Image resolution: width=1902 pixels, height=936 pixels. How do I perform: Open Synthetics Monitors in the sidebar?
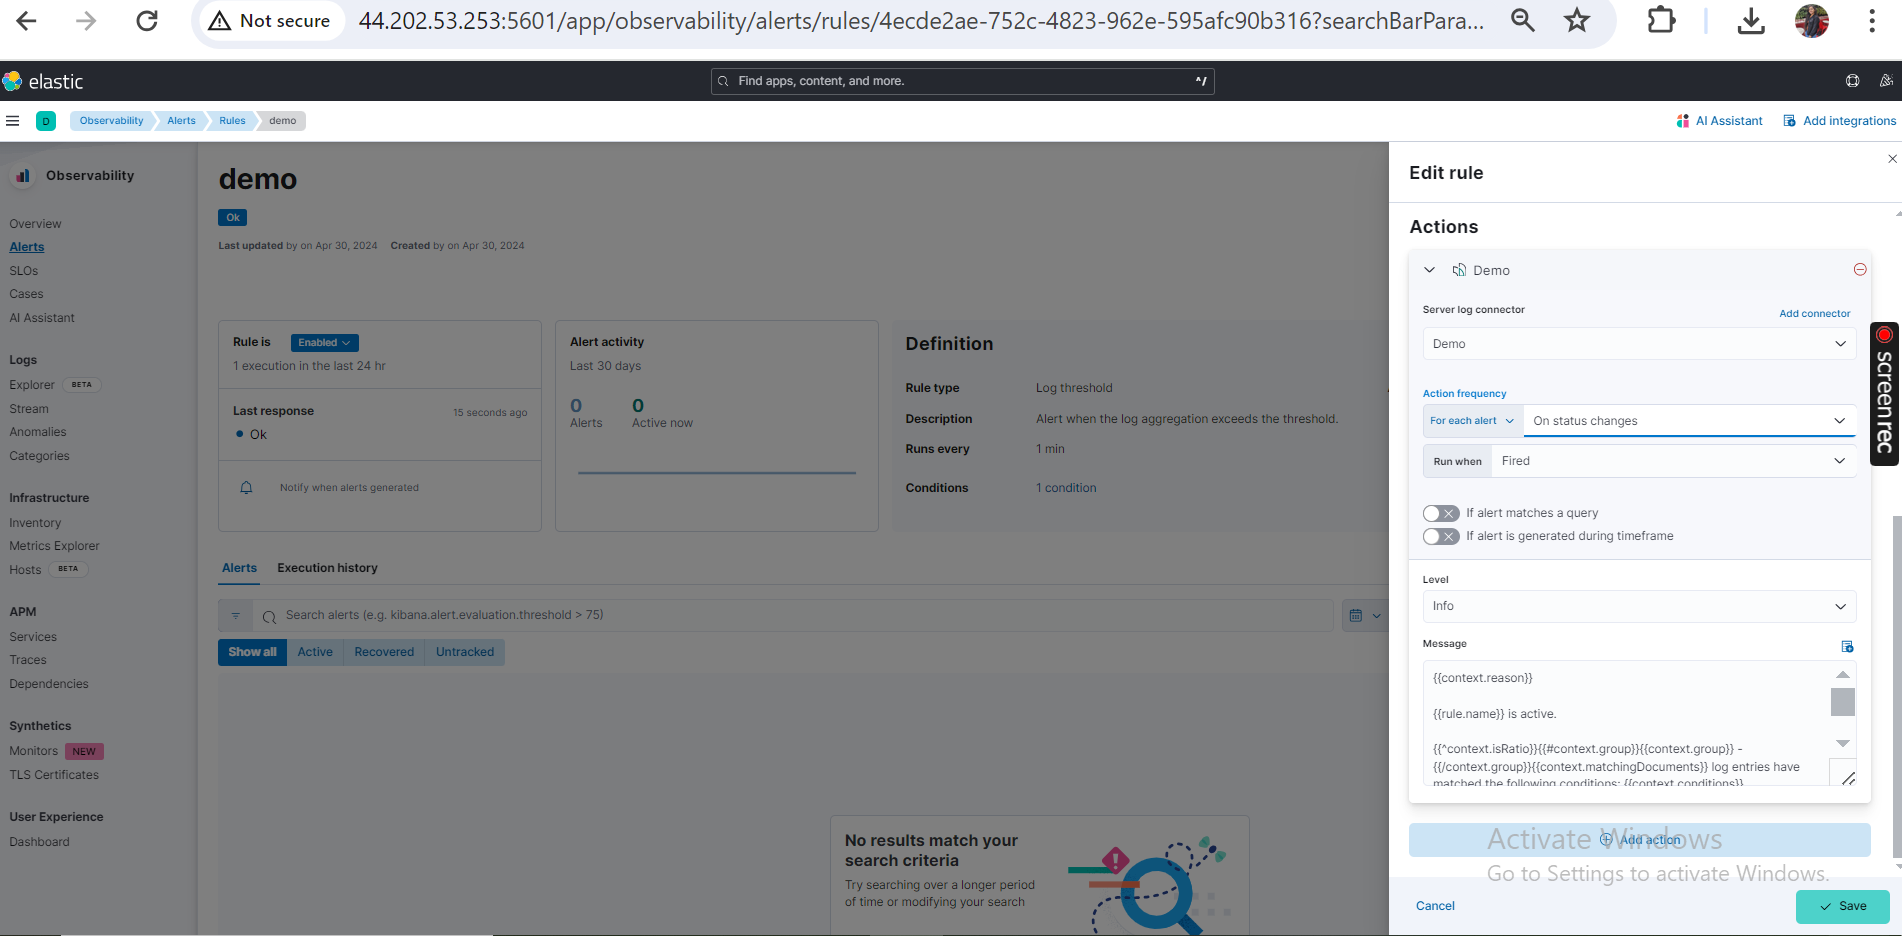coord(33,751)
